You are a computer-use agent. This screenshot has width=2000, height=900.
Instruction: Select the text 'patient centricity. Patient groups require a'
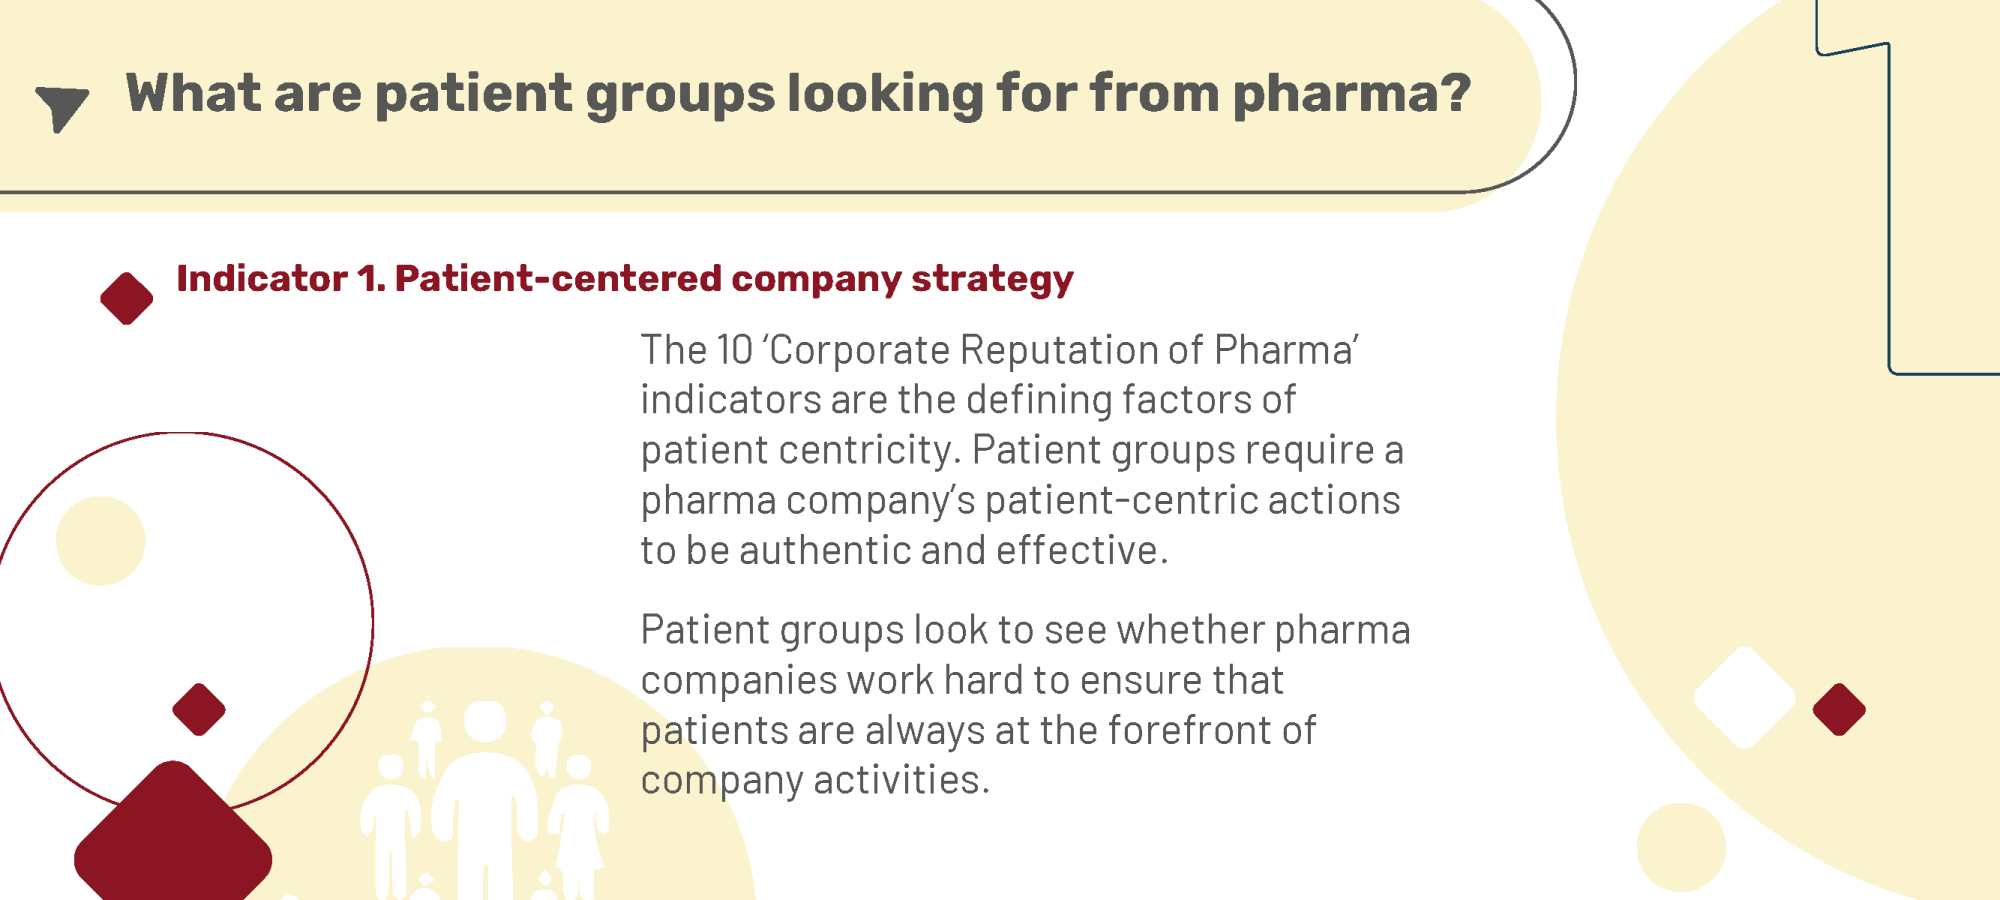[x=1022, y=450]
